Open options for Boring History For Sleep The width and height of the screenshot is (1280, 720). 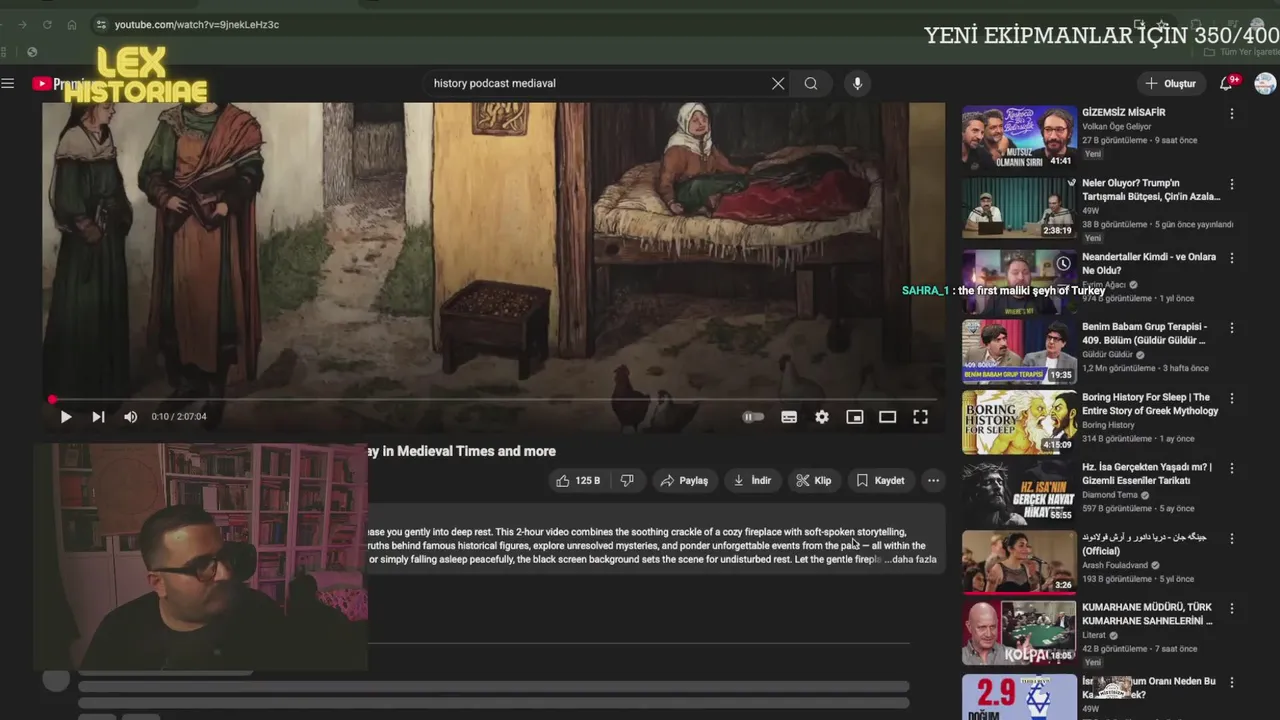point(1232,398)
